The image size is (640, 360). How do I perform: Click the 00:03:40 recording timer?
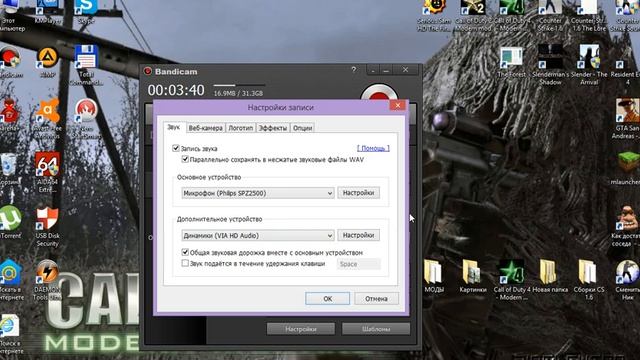[176, 90]
